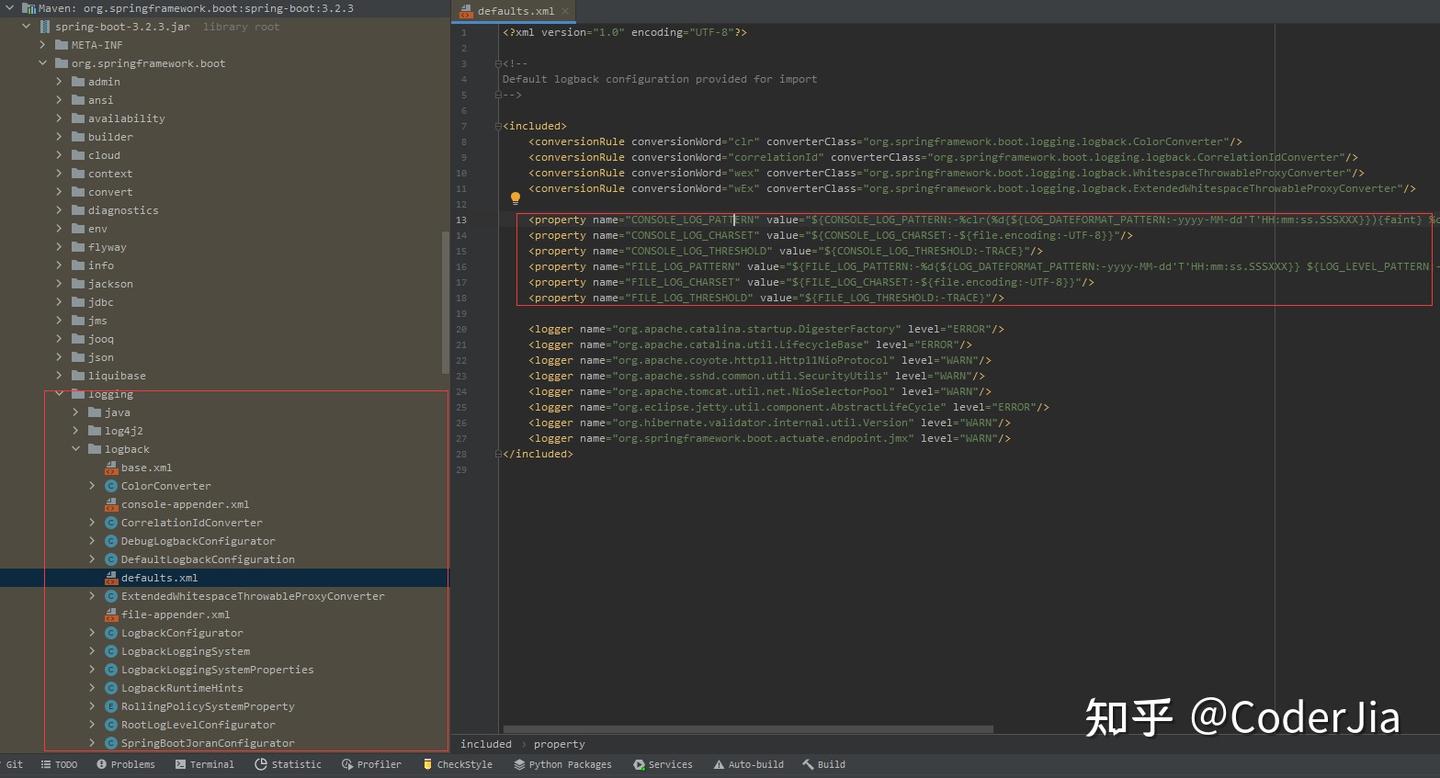Select the 'property' breadcrumb

click(559, 744)
